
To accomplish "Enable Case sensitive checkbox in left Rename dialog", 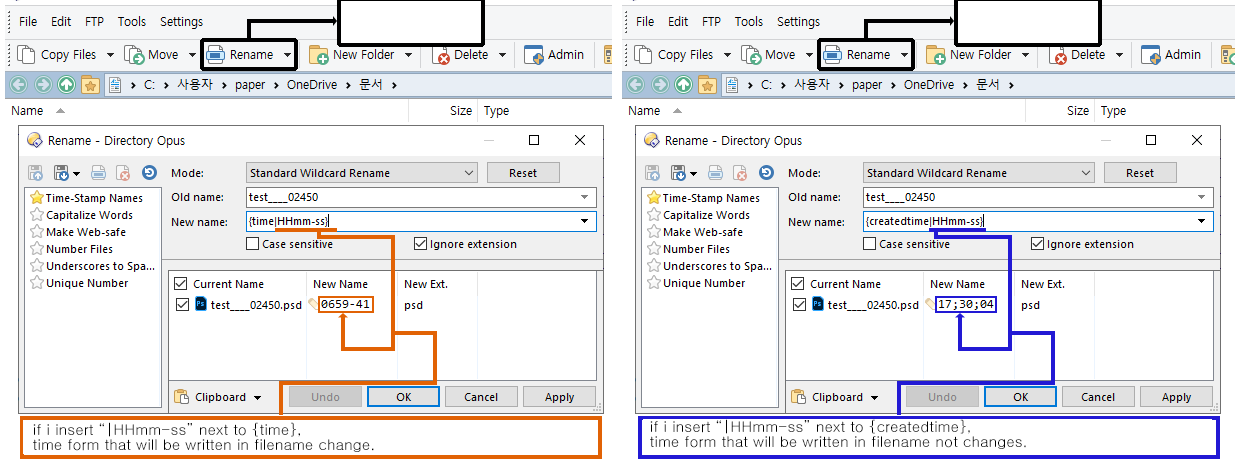I will (x=253, y=244).
